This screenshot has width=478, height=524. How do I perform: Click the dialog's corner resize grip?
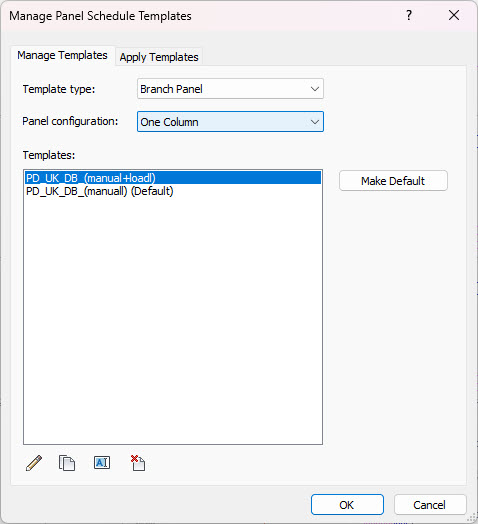472,518
